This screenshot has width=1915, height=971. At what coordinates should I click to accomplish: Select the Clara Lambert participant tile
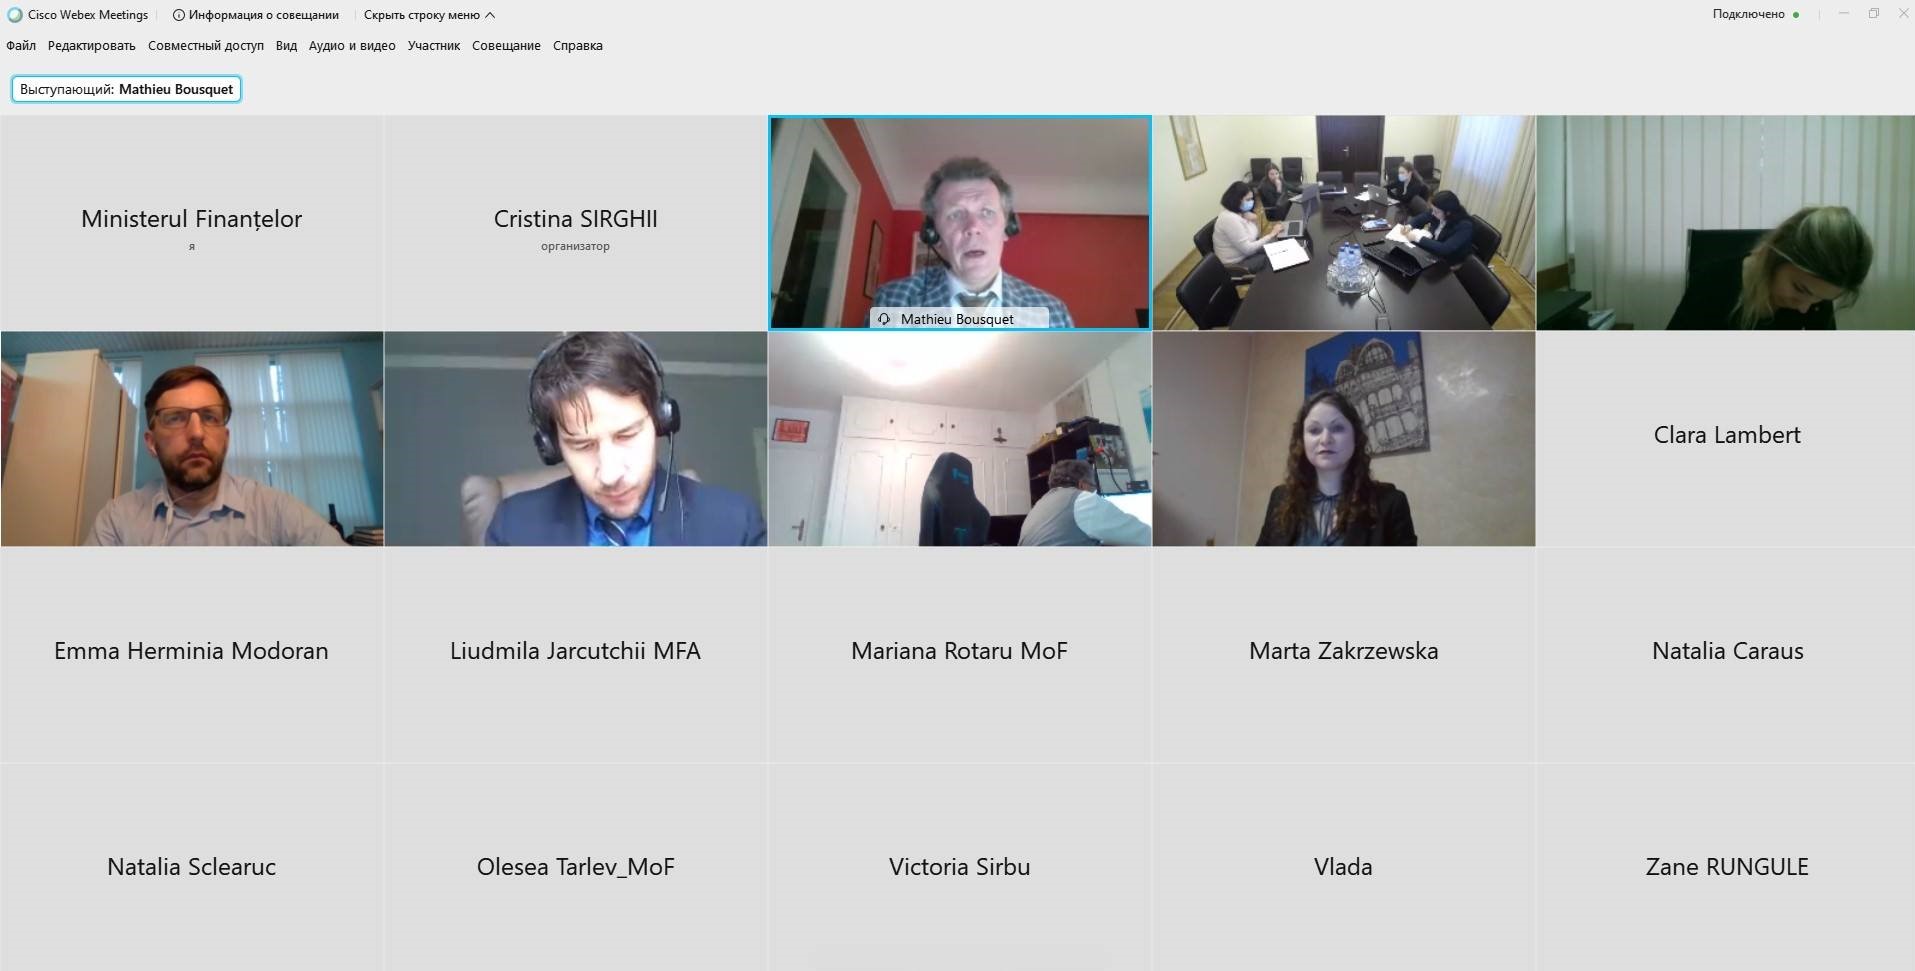click(x=1726, y=439)
